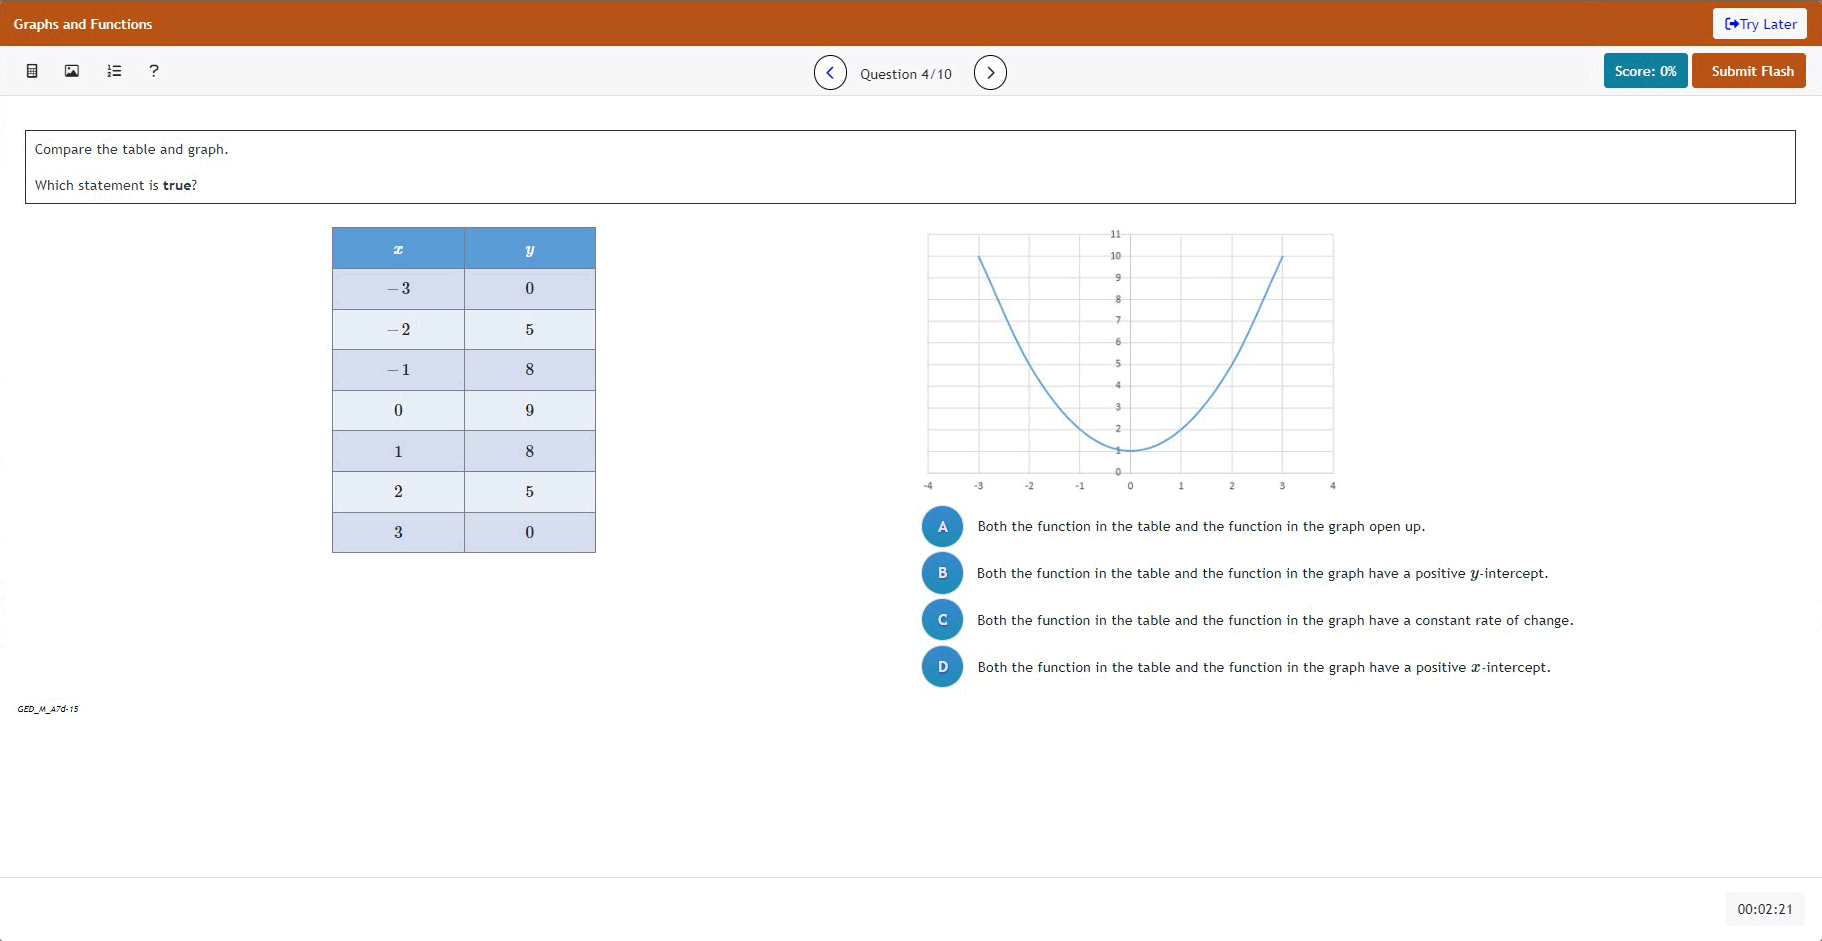Image resolution: width=1822 pixels, height=941 pixels.
Task: Click the GED_M_A7d-15 code label
Action: [48, 709]
